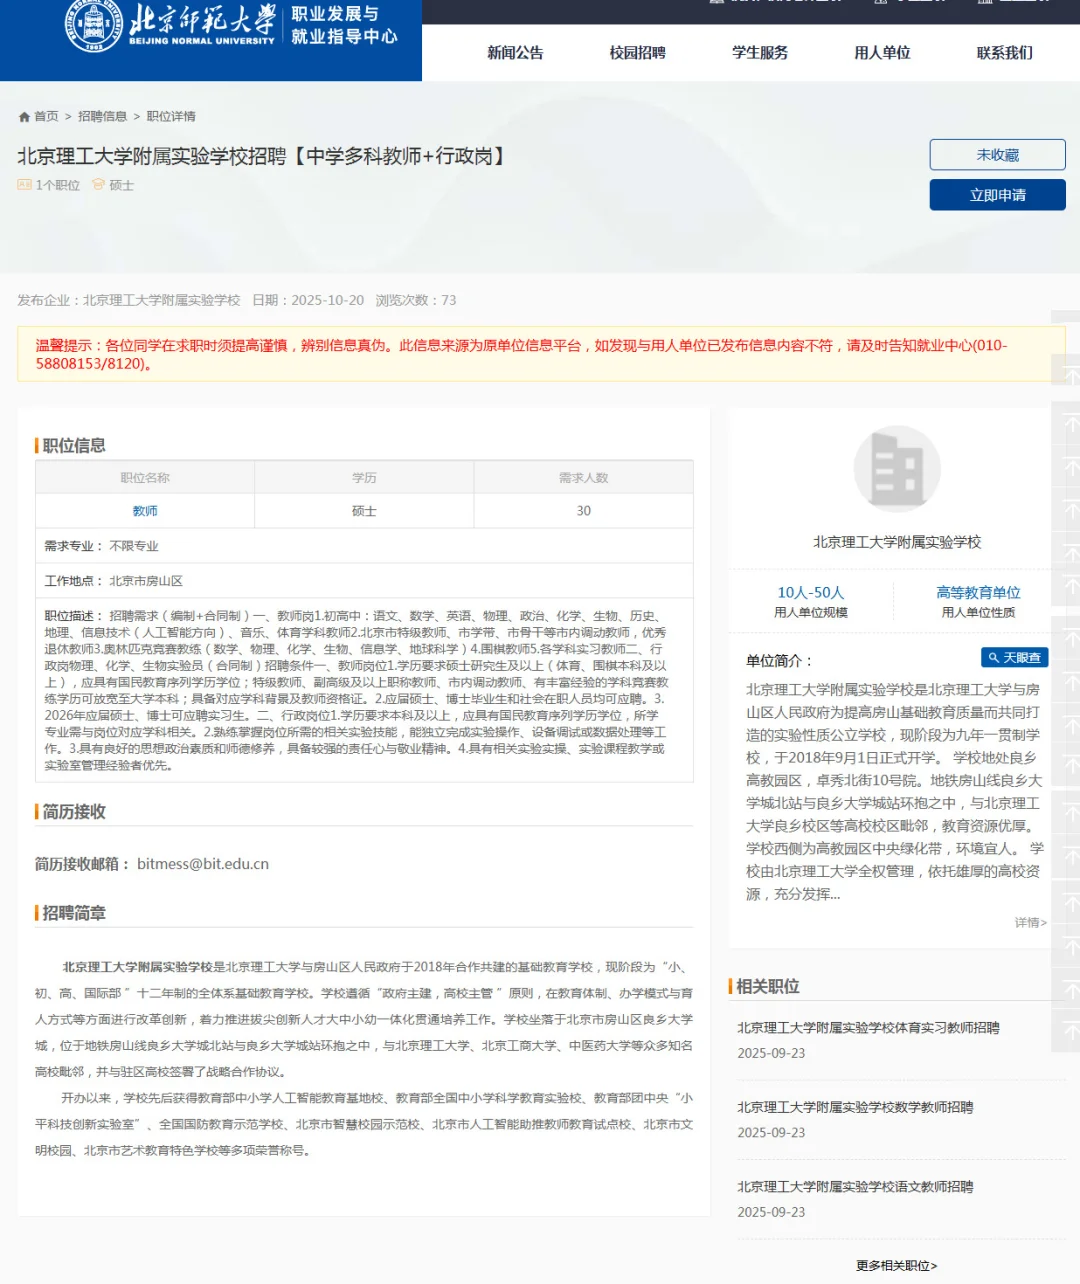Open 体育实习教师招聘 related job
1080x1284 pixels.
click(x=868, y=1028)
